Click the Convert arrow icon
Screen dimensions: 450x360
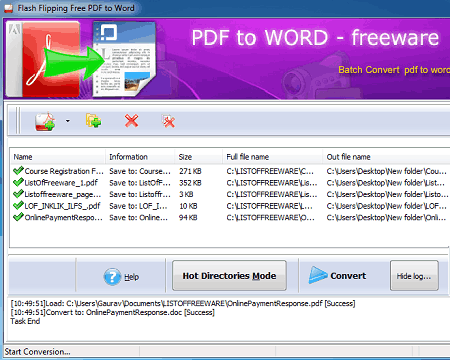(x=318, y=275)
